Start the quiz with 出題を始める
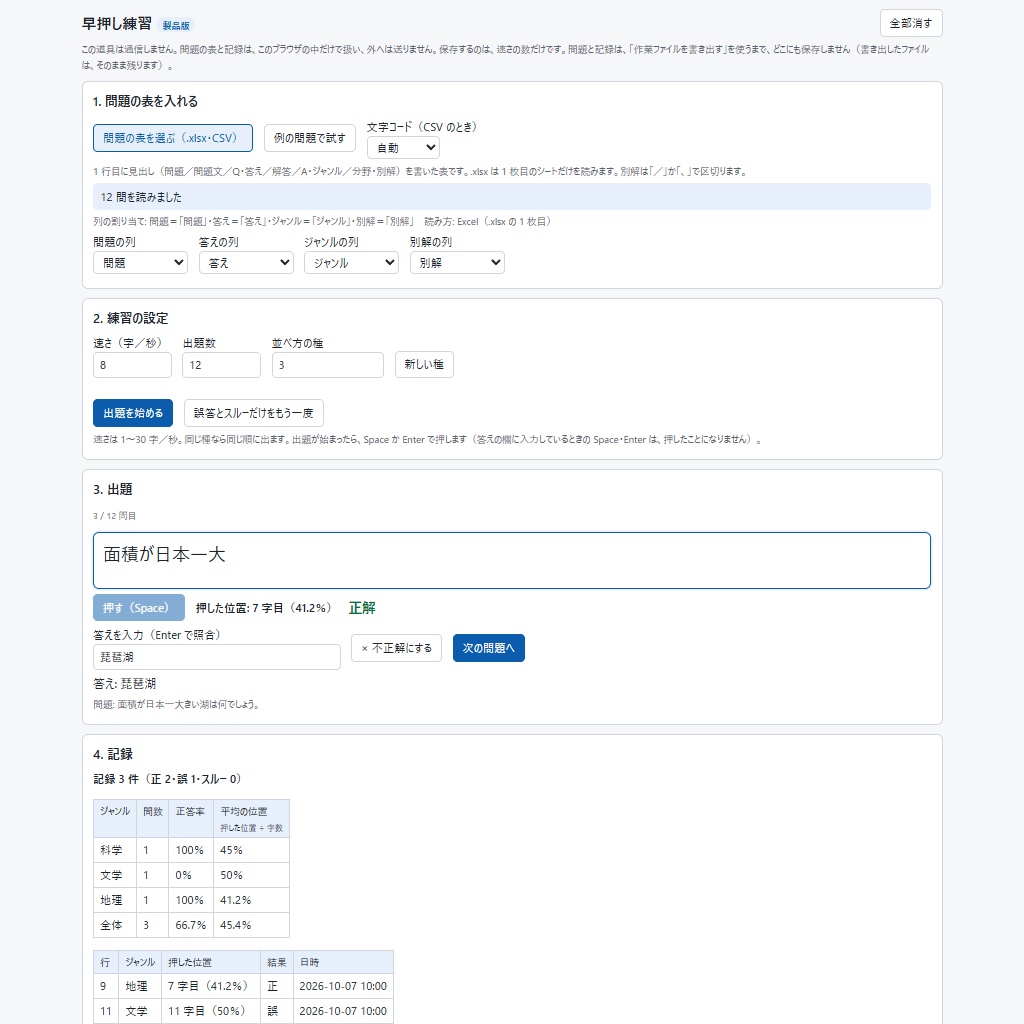This screenshot has width=1024, height=1024. pyautogui.click(x=133, y=413)
